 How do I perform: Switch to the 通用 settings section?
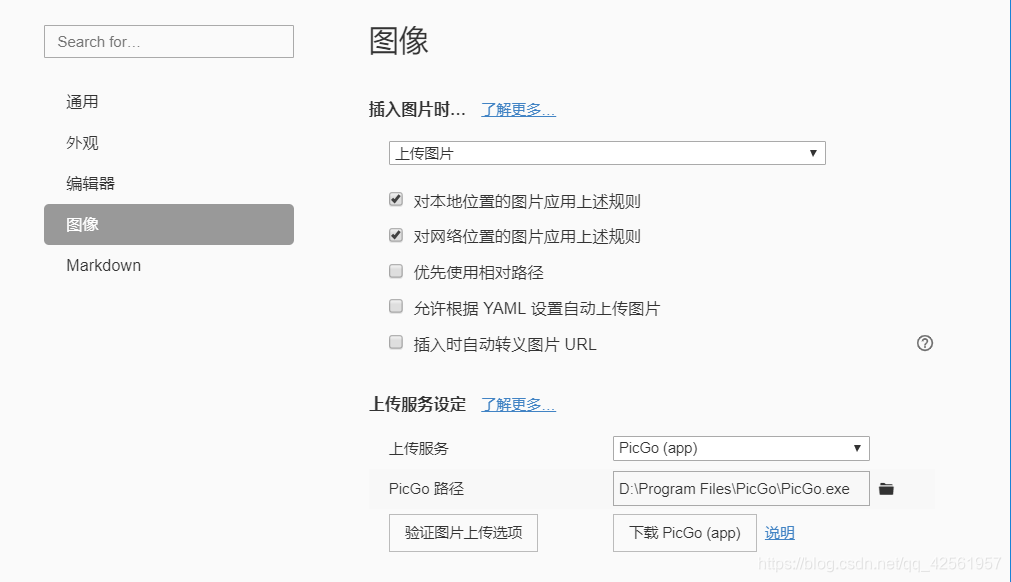[x=82, y=101]
